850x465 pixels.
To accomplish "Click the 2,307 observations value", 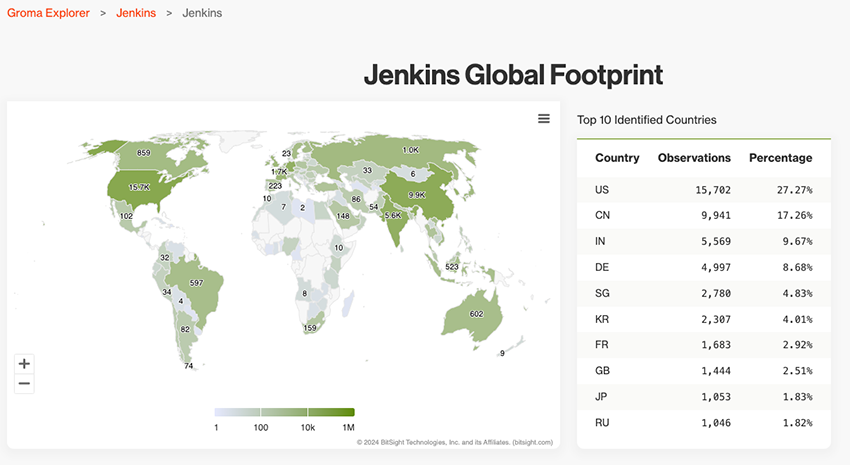I will (716, 320).
